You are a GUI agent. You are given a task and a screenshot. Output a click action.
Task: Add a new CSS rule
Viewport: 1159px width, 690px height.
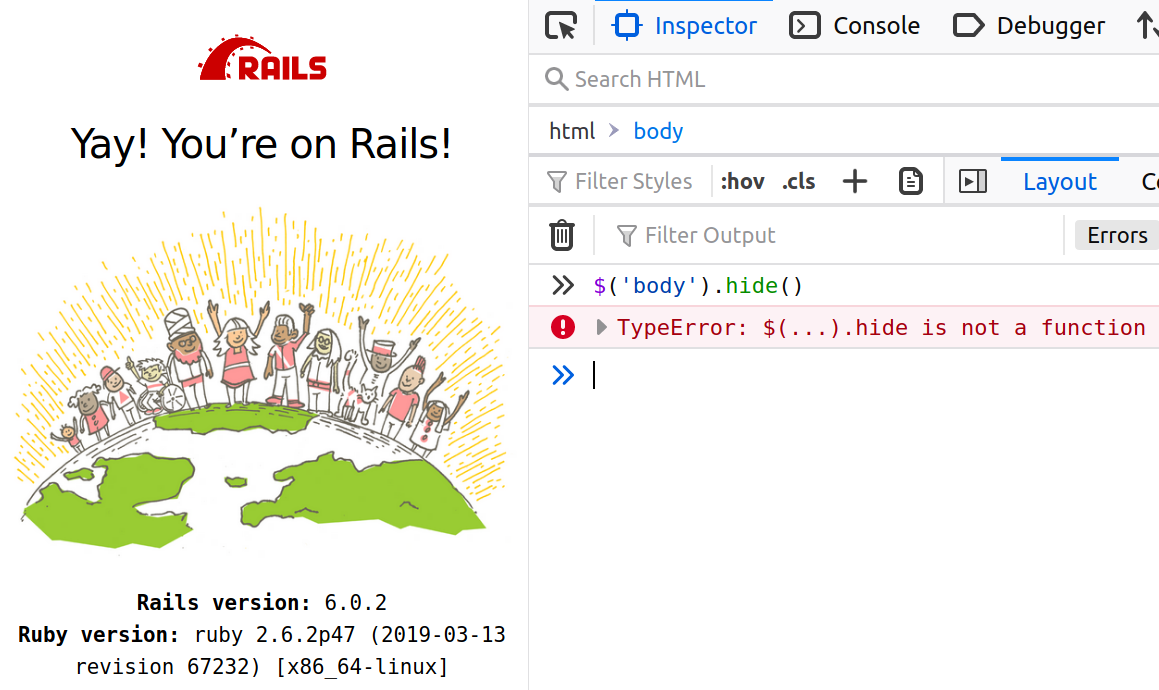(854, 181)
